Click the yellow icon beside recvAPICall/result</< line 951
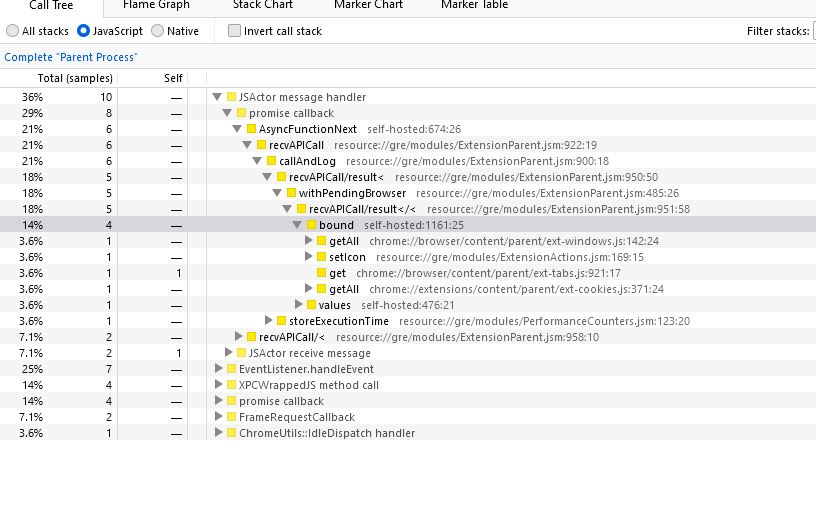This screenshot has width=816, height=509. pos(301,209)
